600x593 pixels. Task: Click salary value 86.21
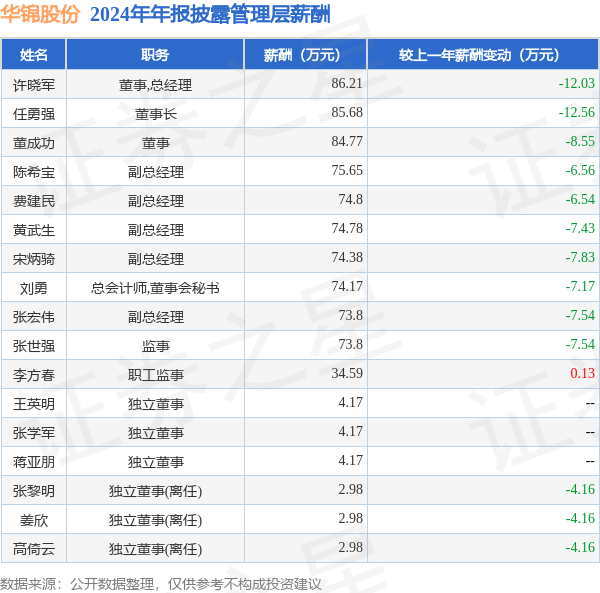[347, 83]
